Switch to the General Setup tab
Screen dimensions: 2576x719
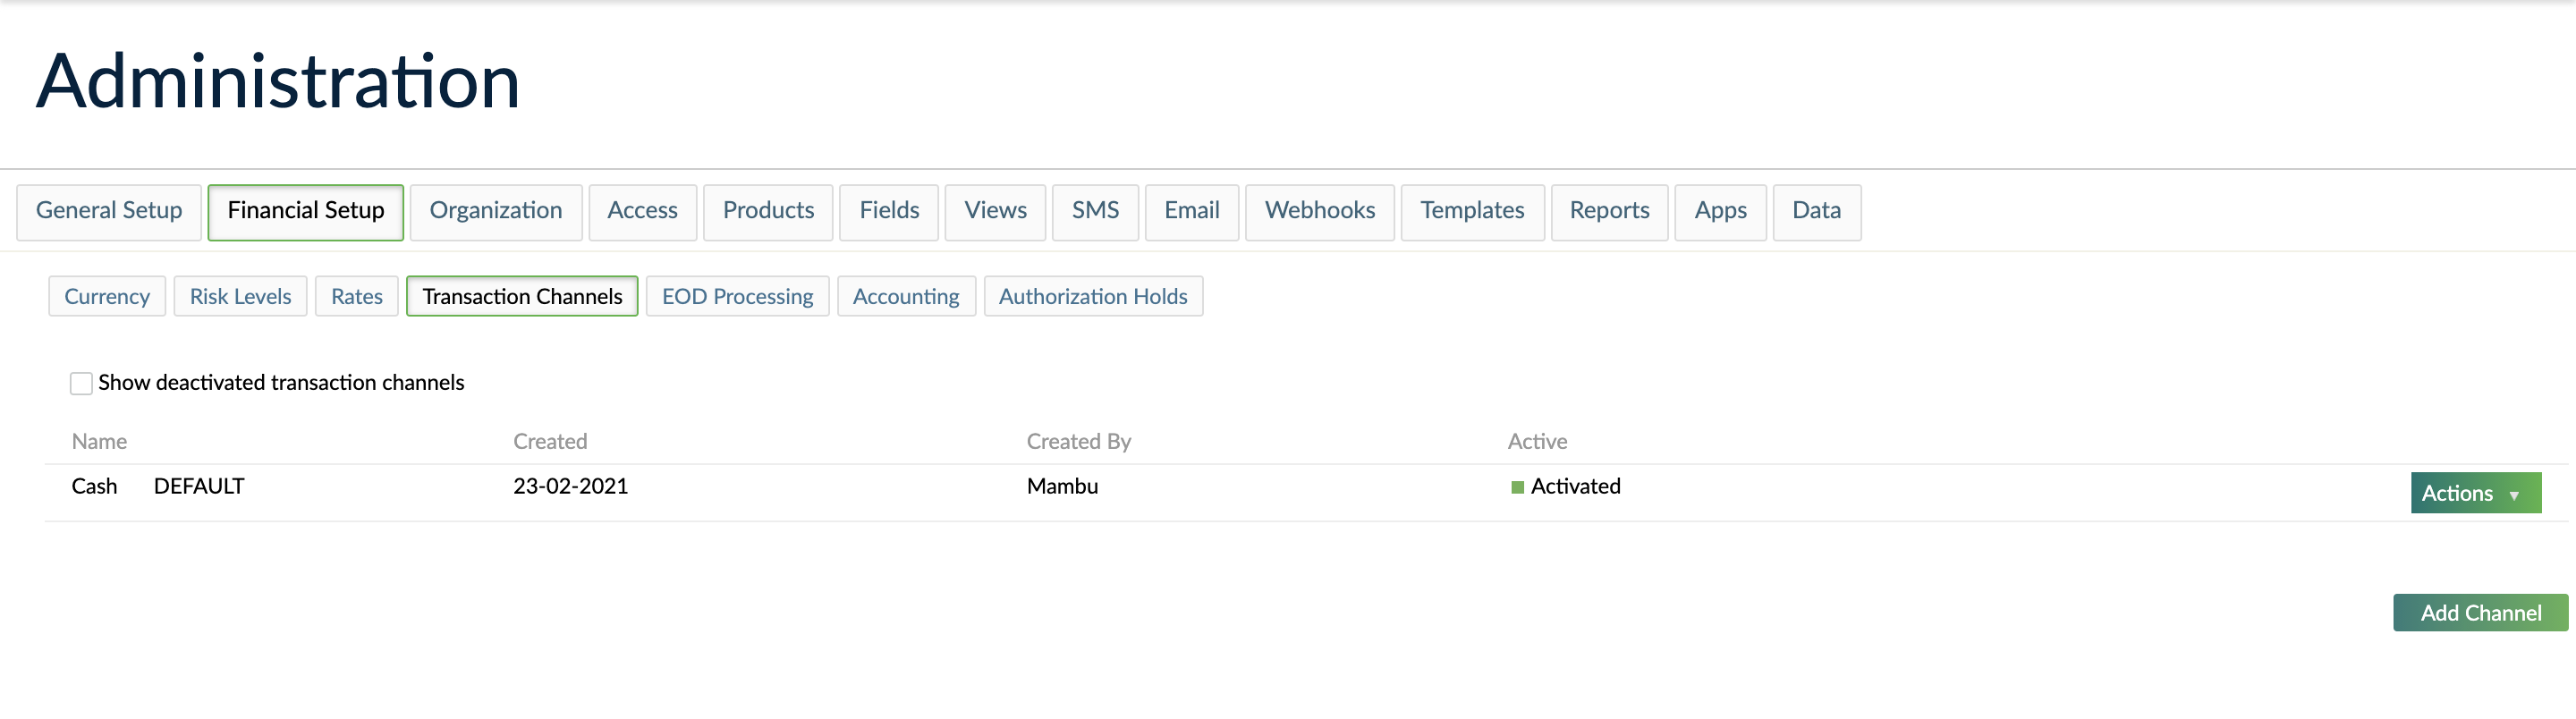point(109,211)
